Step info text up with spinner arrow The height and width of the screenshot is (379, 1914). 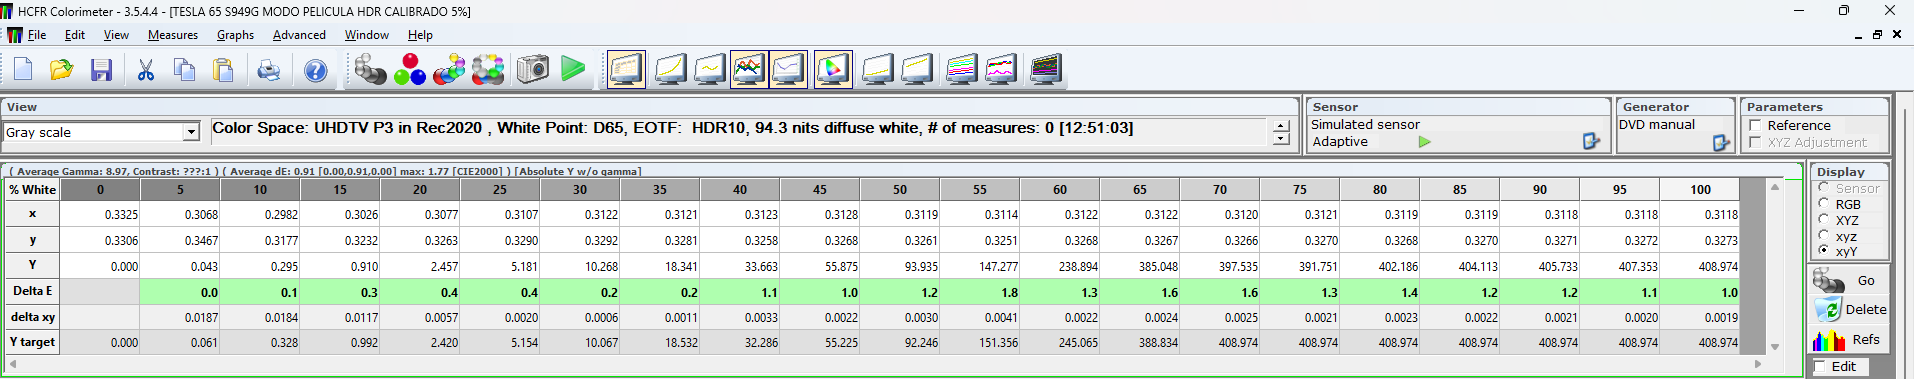[1281, 126]
